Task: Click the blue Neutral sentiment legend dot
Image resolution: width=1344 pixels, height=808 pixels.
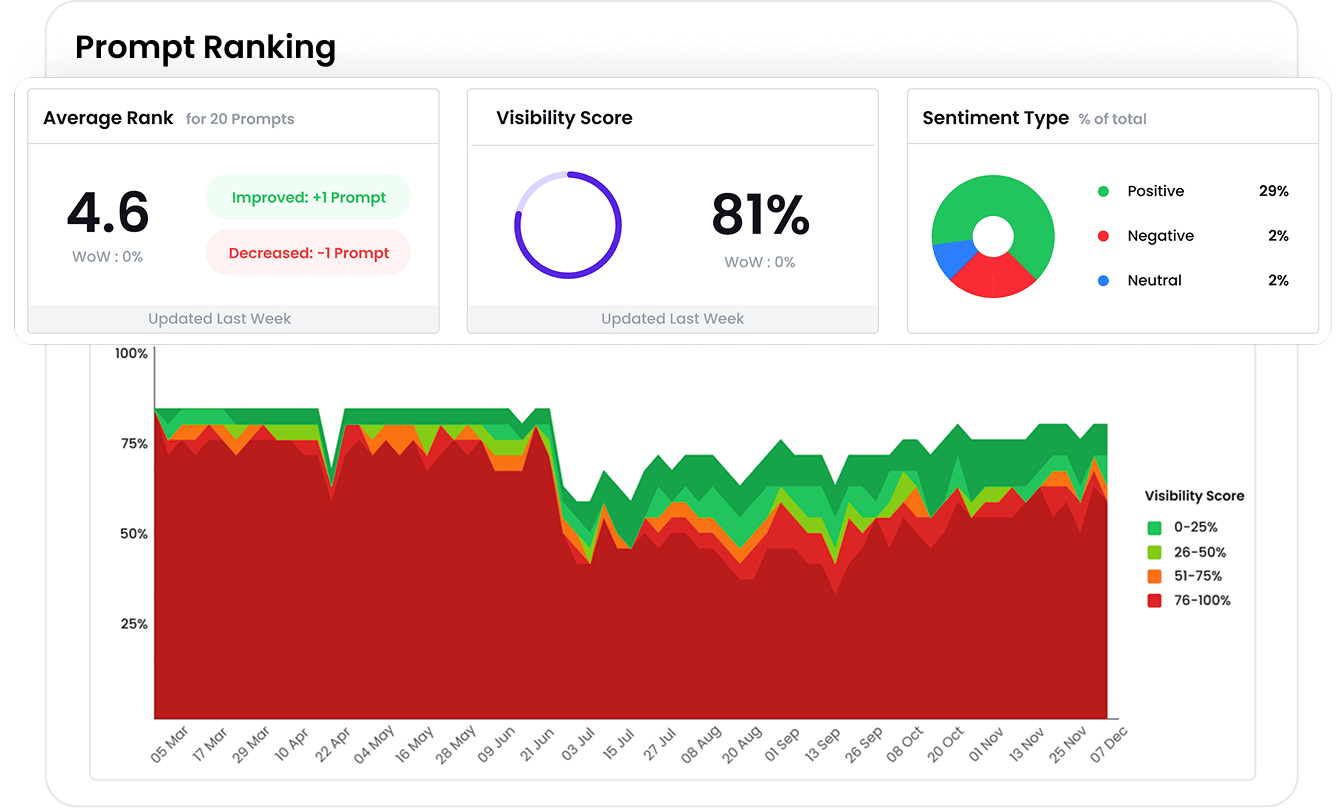Action: point(1103,281)
